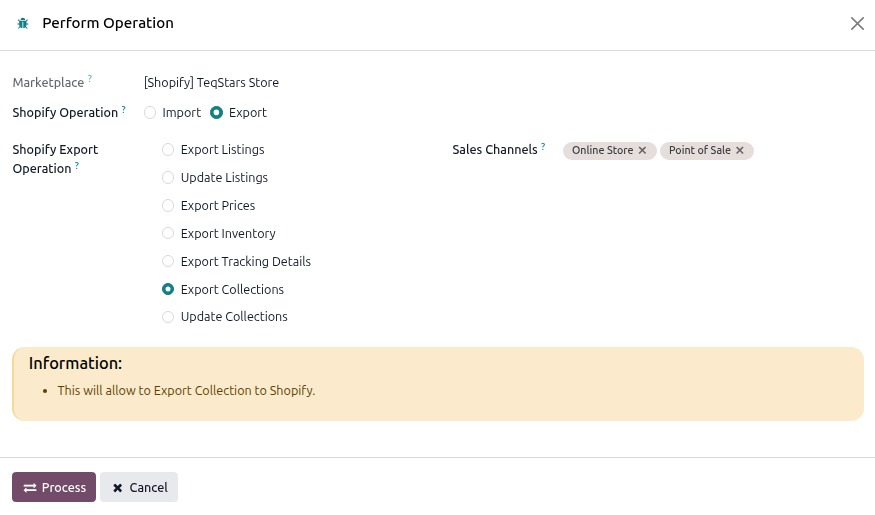Select the Export radio option

click(217, 113)
